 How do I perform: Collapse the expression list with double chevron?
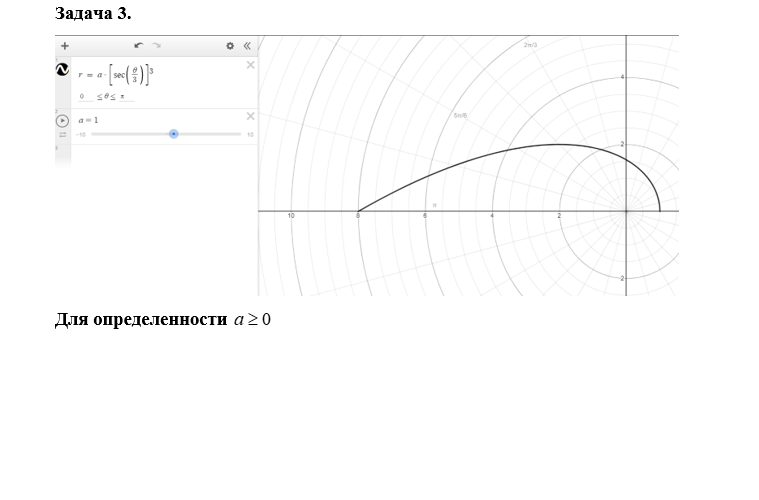[246, 45]
